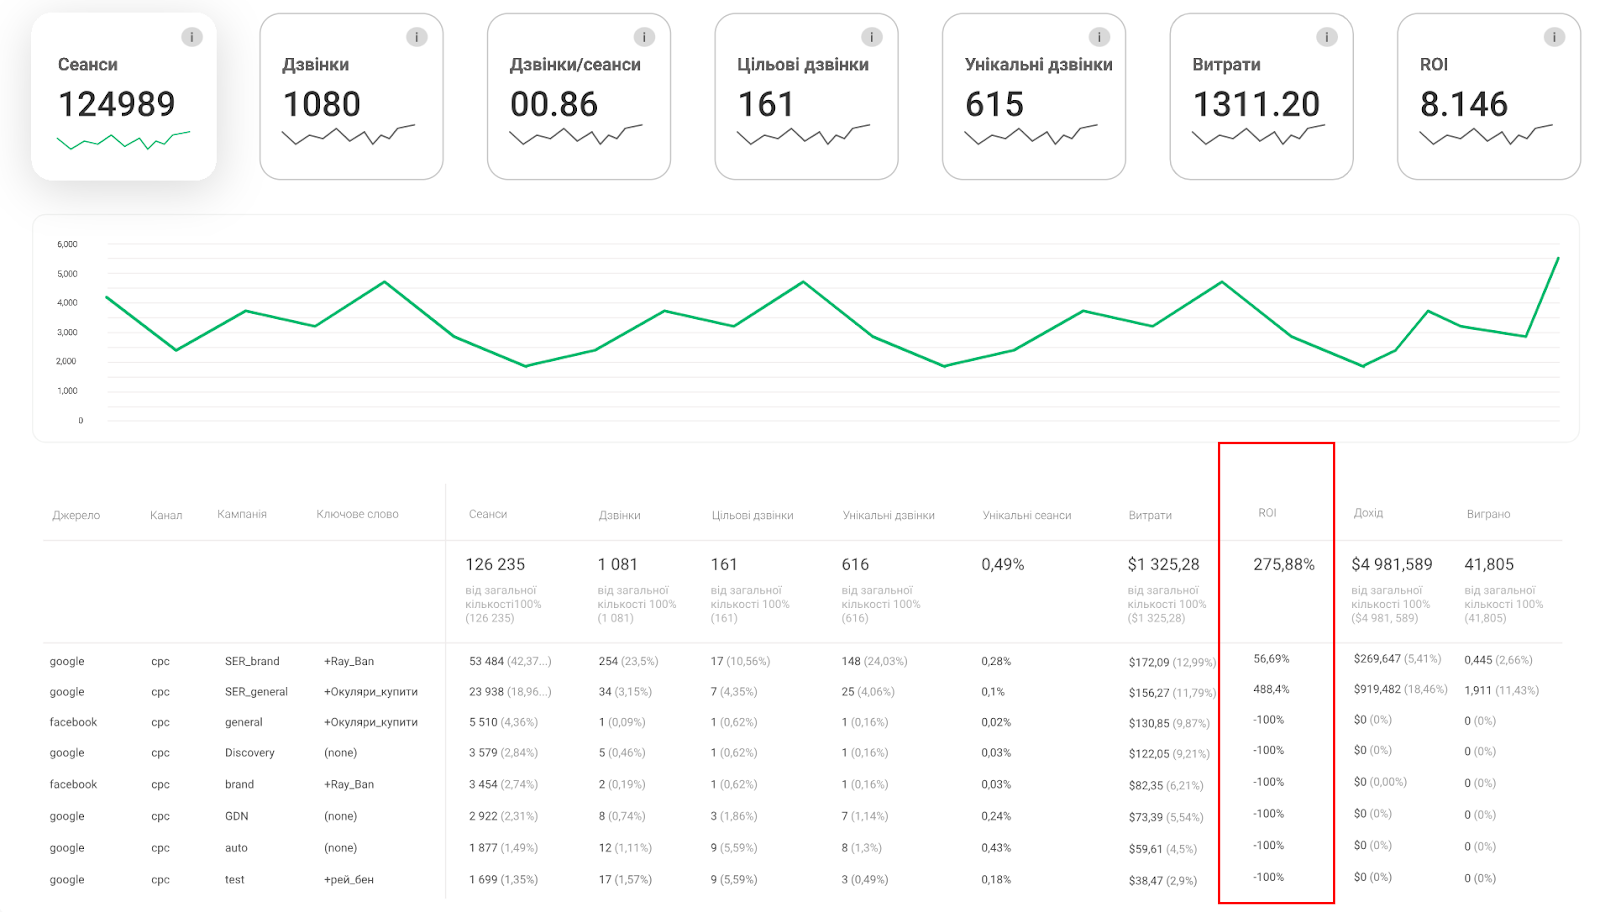Click ROI value 56,69%
1600x912 pixels.
1271,659
